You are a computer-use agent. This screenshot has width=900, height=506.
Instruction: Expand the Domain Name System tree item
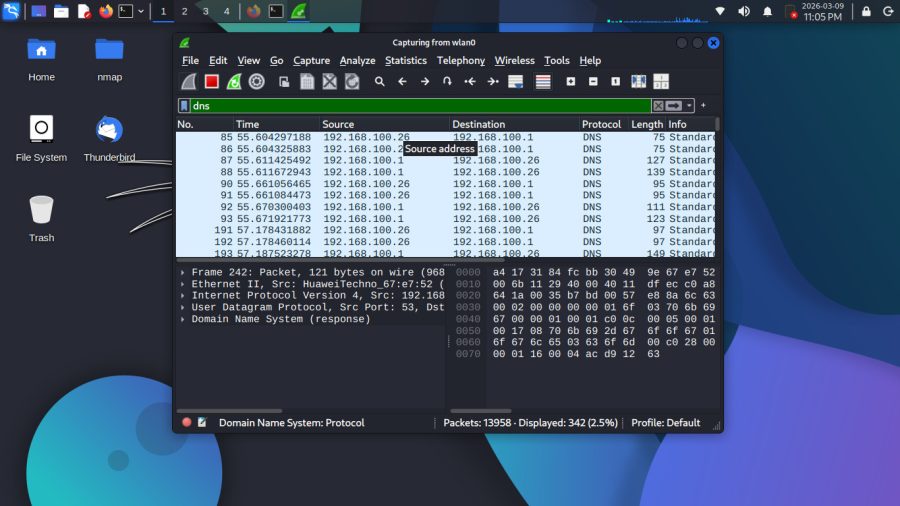coord(182,319)
